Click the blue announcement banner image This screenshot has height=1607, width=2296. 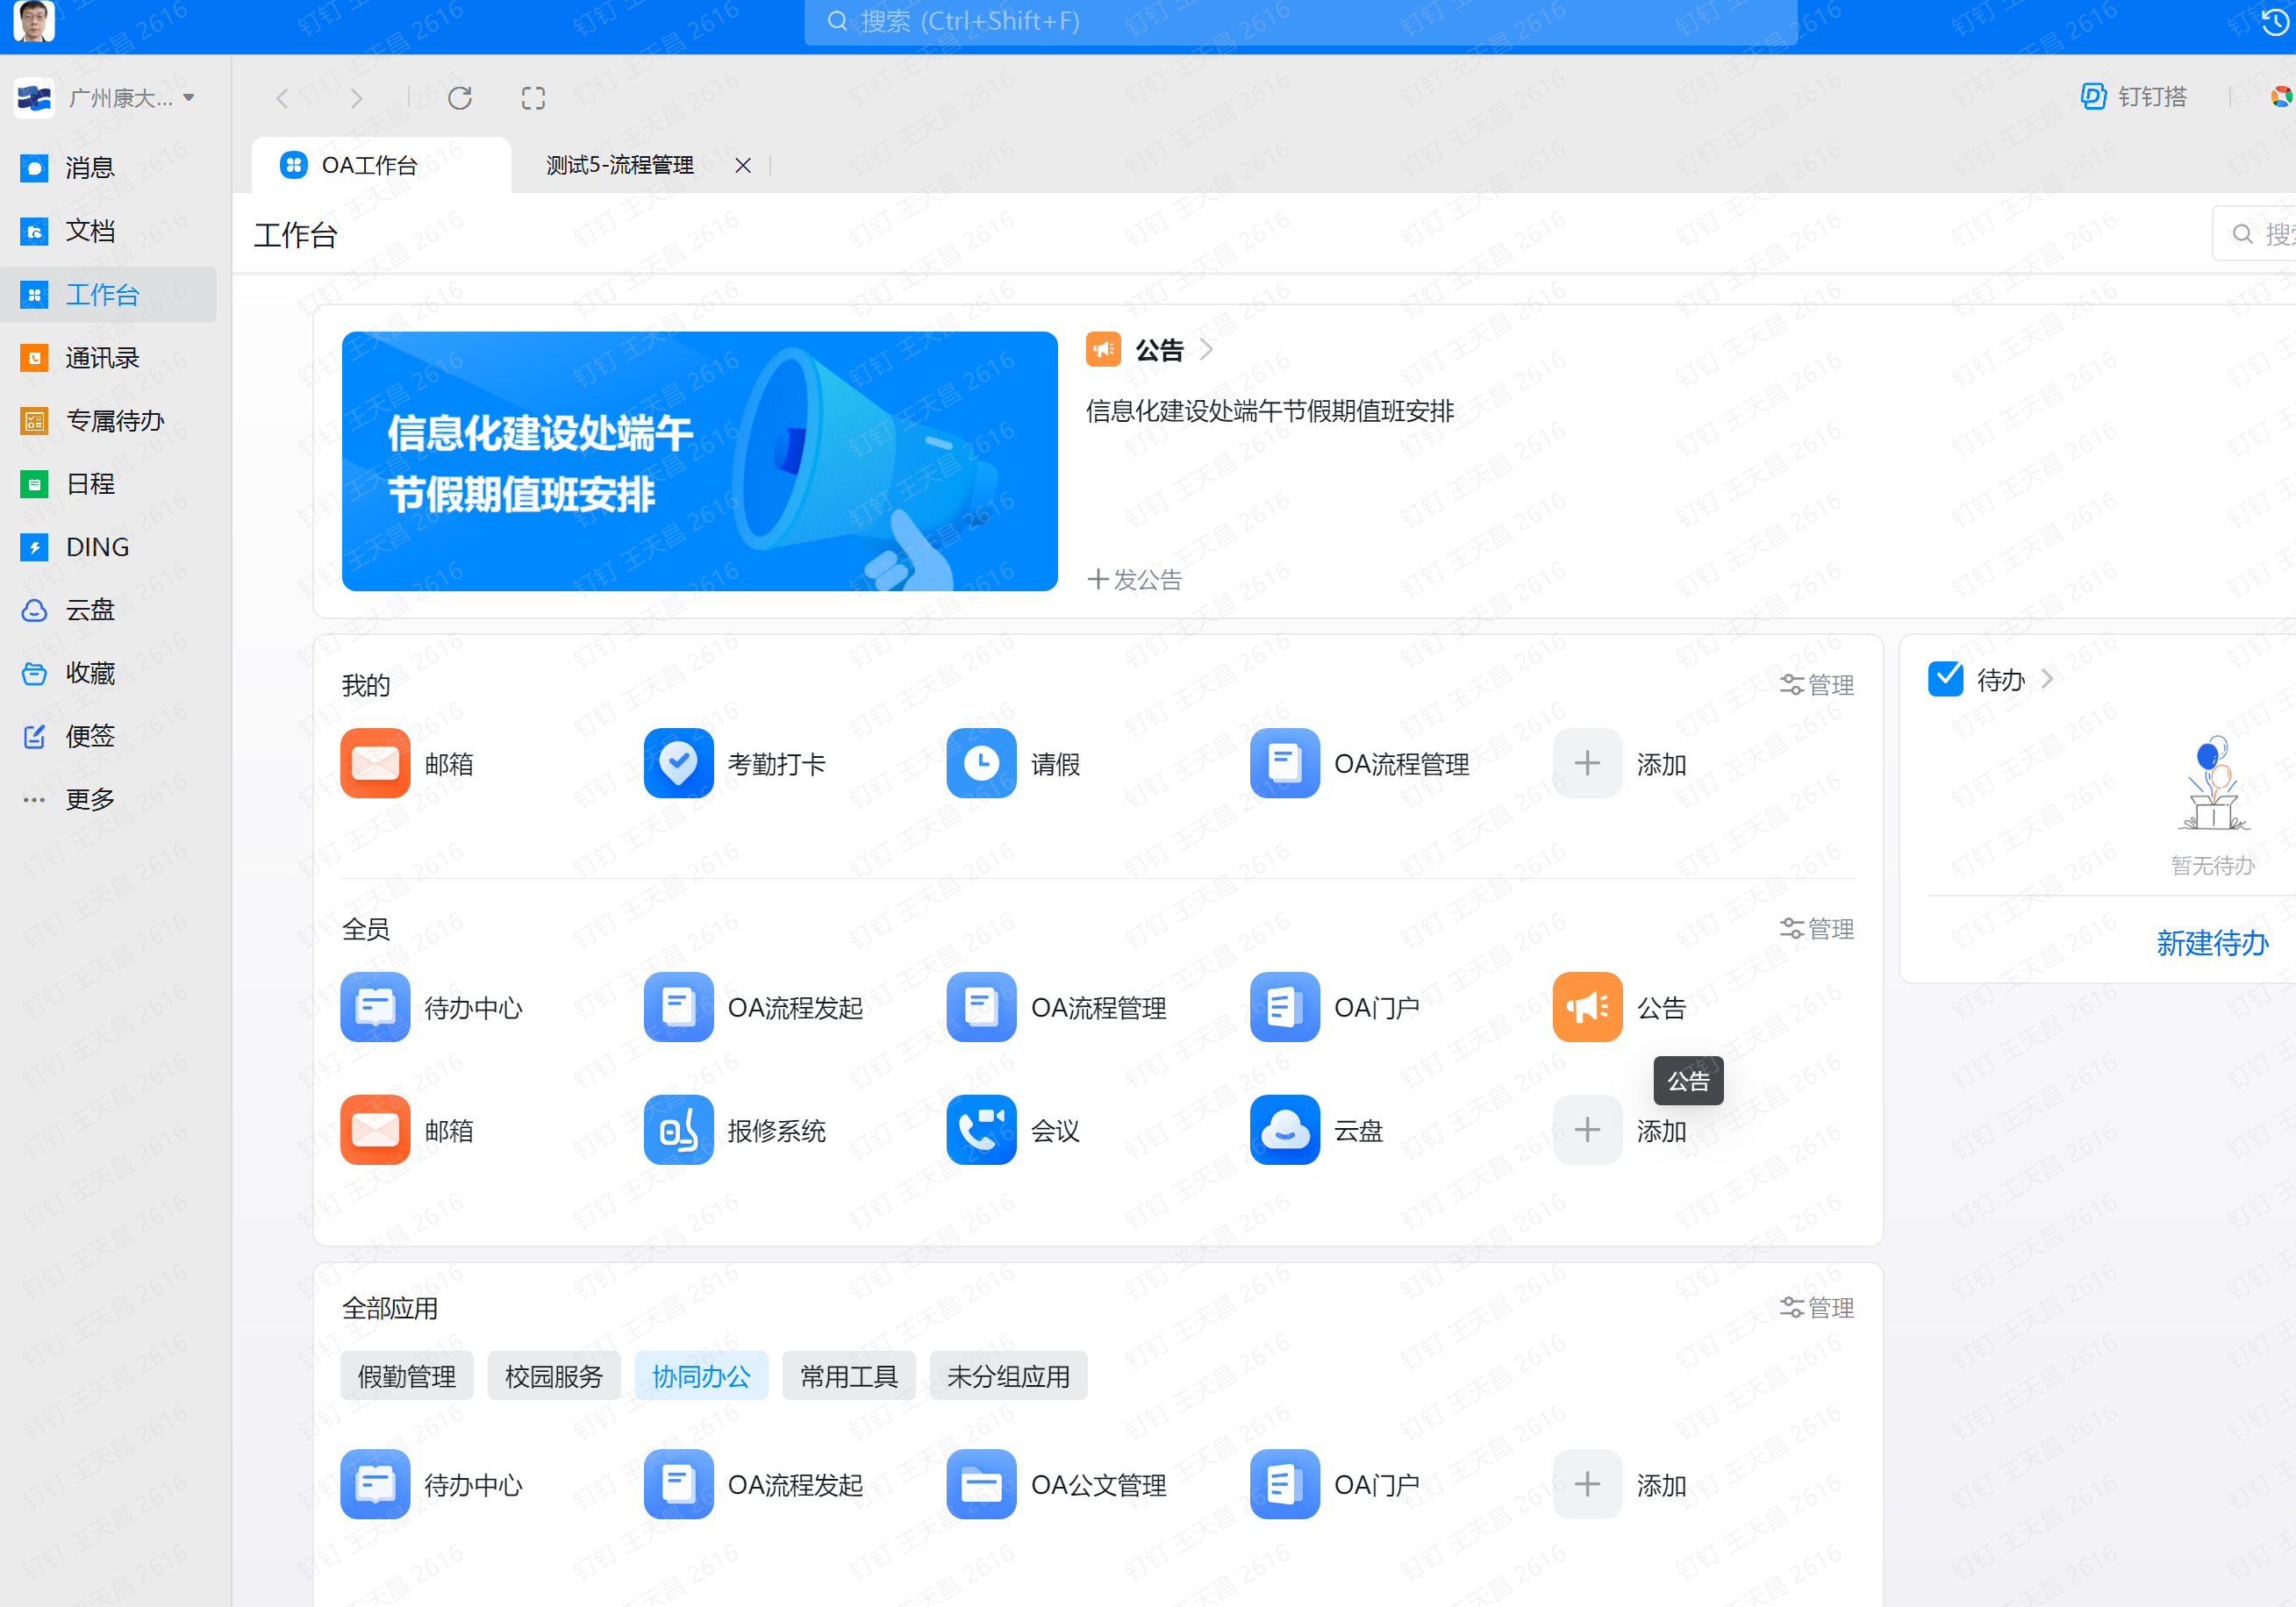point(699,461)
